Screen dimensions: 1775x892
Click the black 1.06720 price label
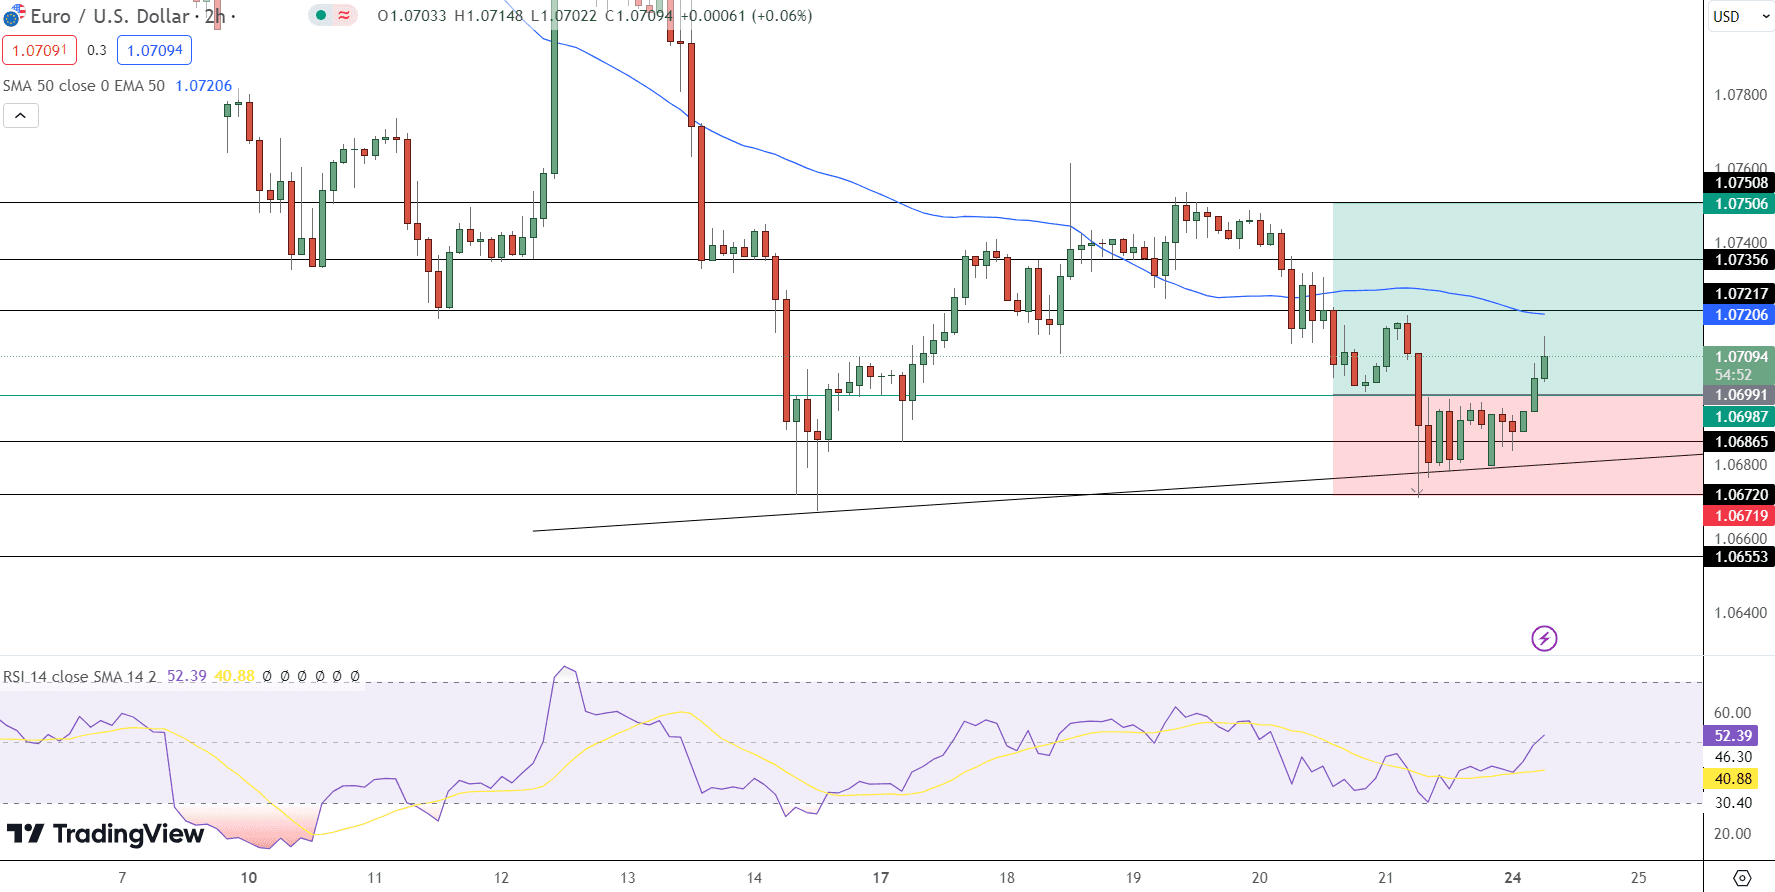pyautogui.click(x=1741, y=494)
